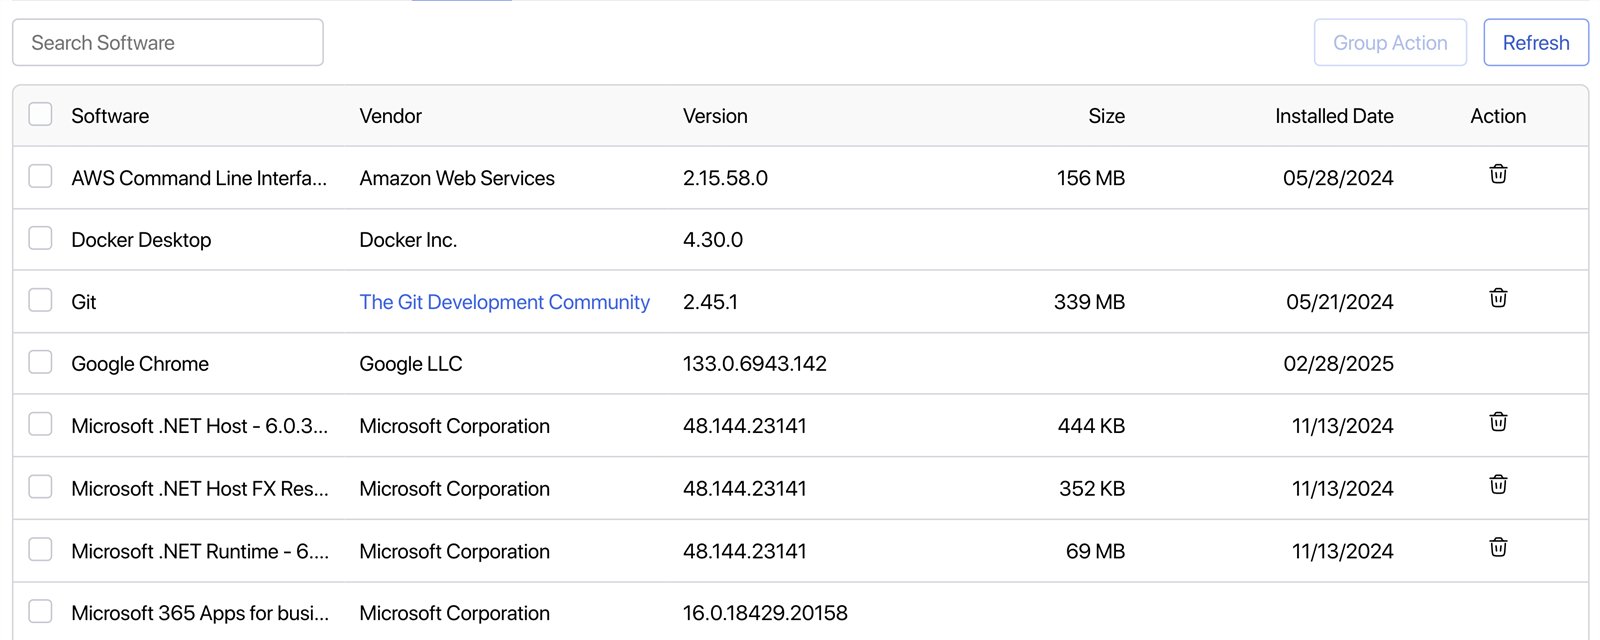Click the Vendor column header
Viewport: 1600px width, 640px height.
coord(390,116)
